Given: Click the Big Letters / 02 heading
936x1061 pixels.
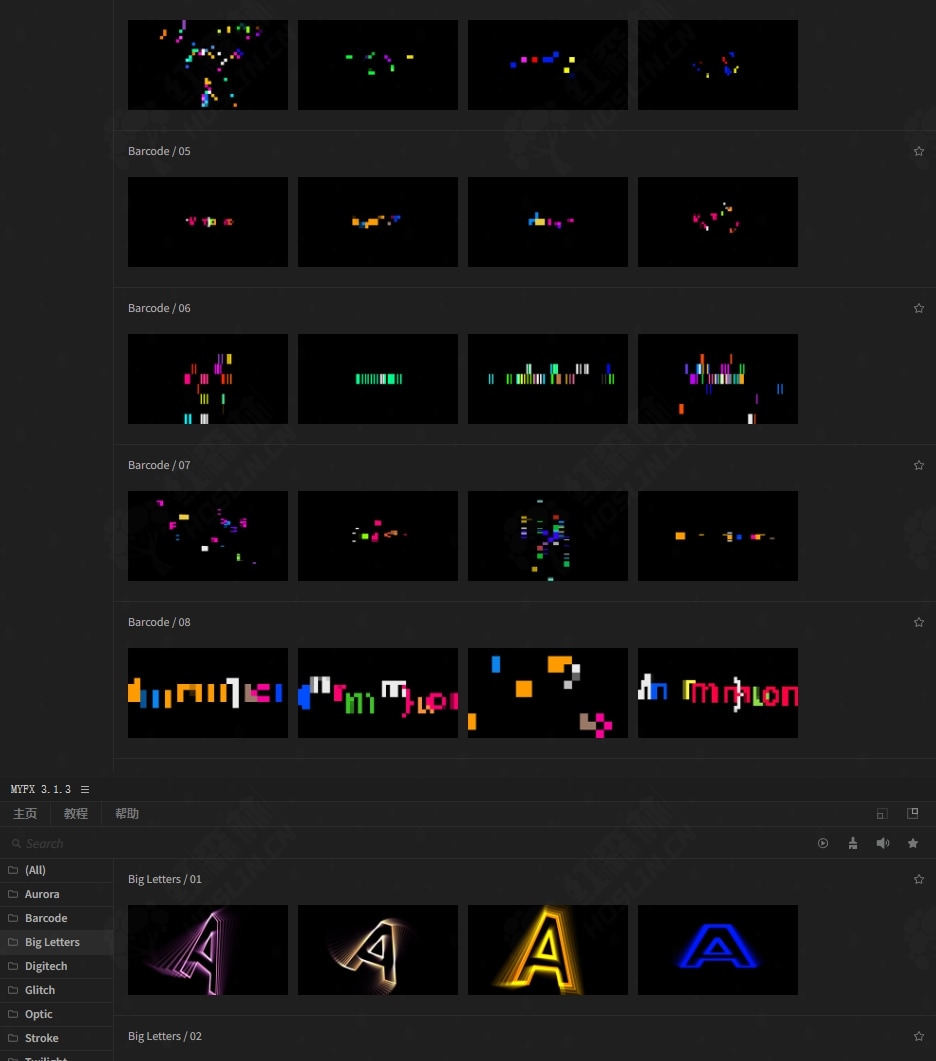Looking at the screenshot, I should 164,1036.
